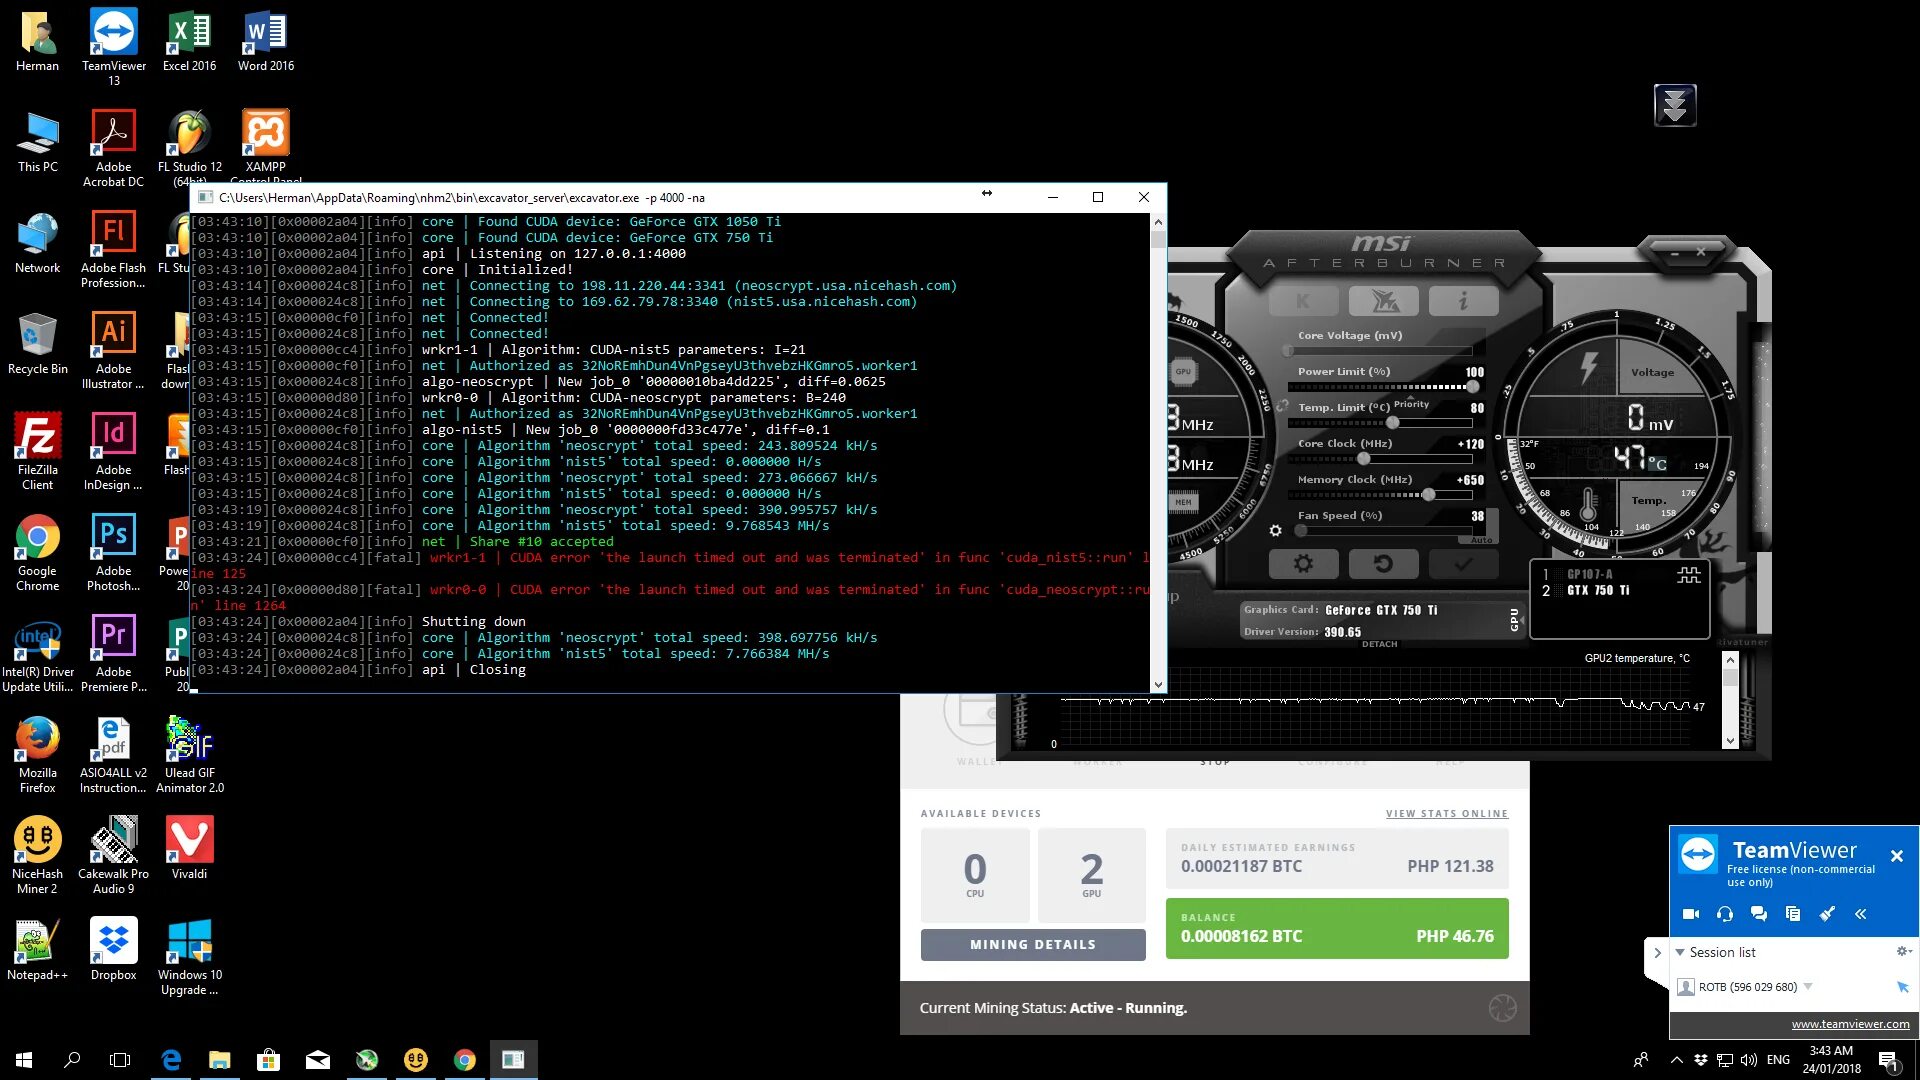Open the VIEW STATS ONLINE link

(1446, 814)
